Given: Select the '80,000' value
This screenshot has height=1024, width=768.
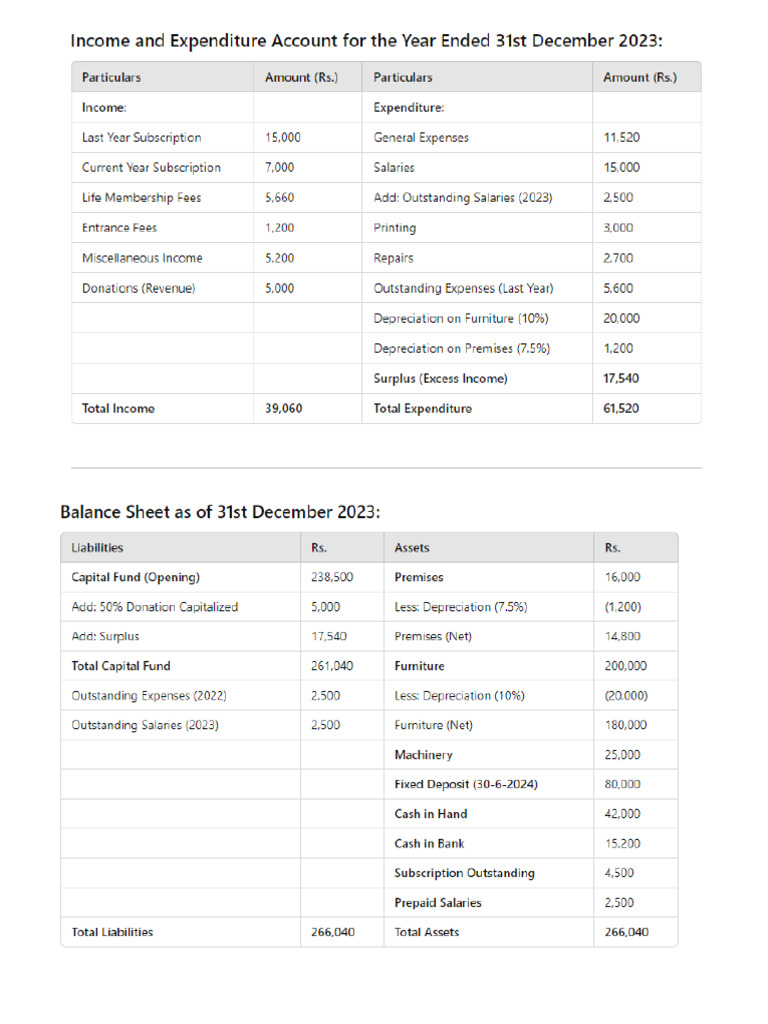Looking at the screenshot, I should (x=622, y=784).
